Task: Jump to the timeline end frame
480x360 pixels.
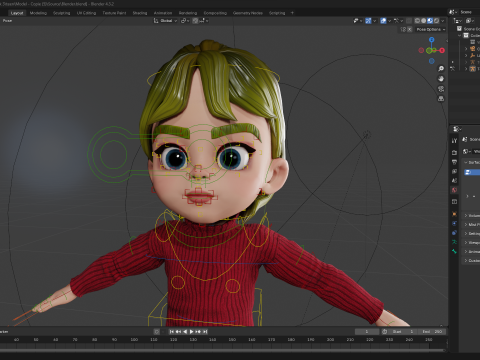Action: click(x=205, y=332)
